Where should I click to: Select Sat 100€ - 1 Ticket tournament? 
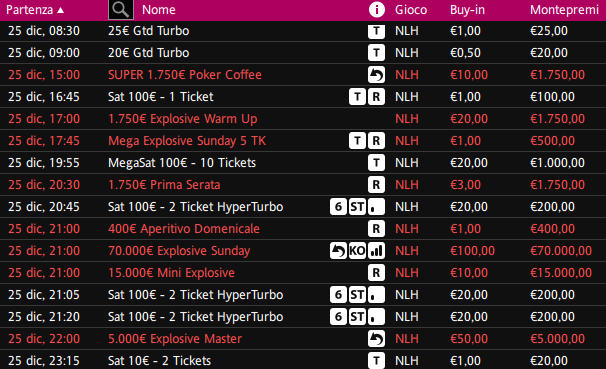[160, 97]
